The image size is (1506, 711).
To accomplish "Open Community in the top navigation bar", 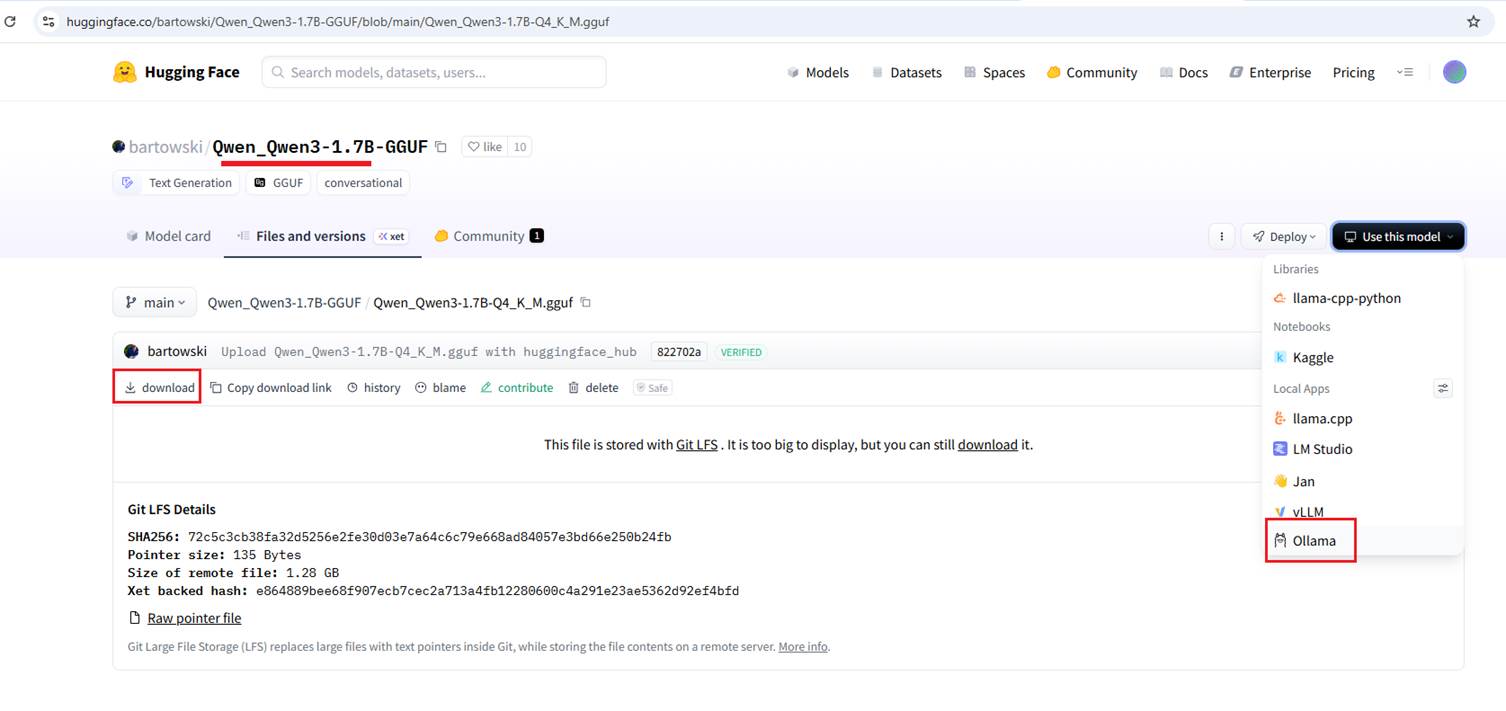I will tap(1092, 72).
